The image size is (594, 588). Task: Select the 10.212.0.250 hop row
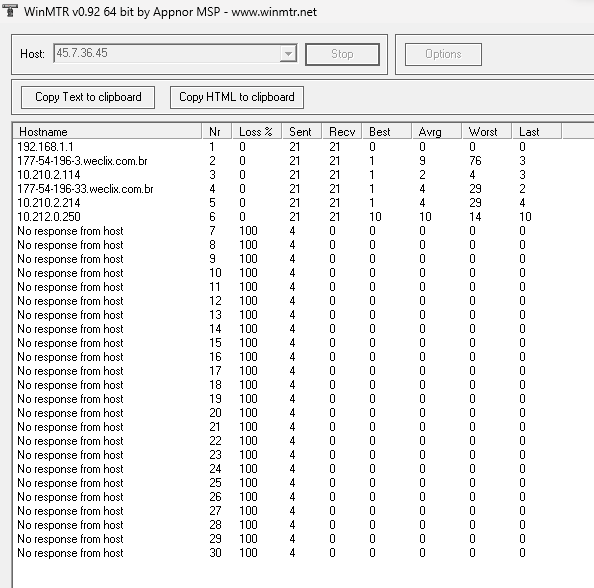[288, 217]
